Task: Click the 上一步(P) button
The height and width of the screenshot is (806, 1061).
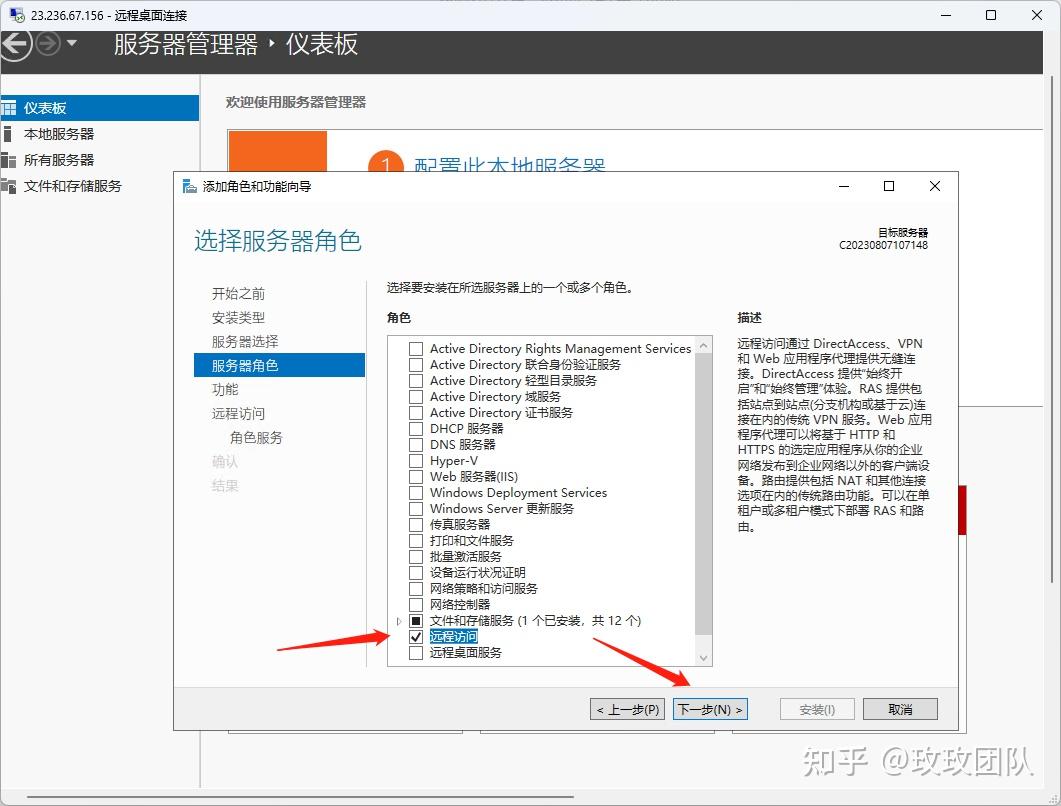Action: [x=626, y=708]
